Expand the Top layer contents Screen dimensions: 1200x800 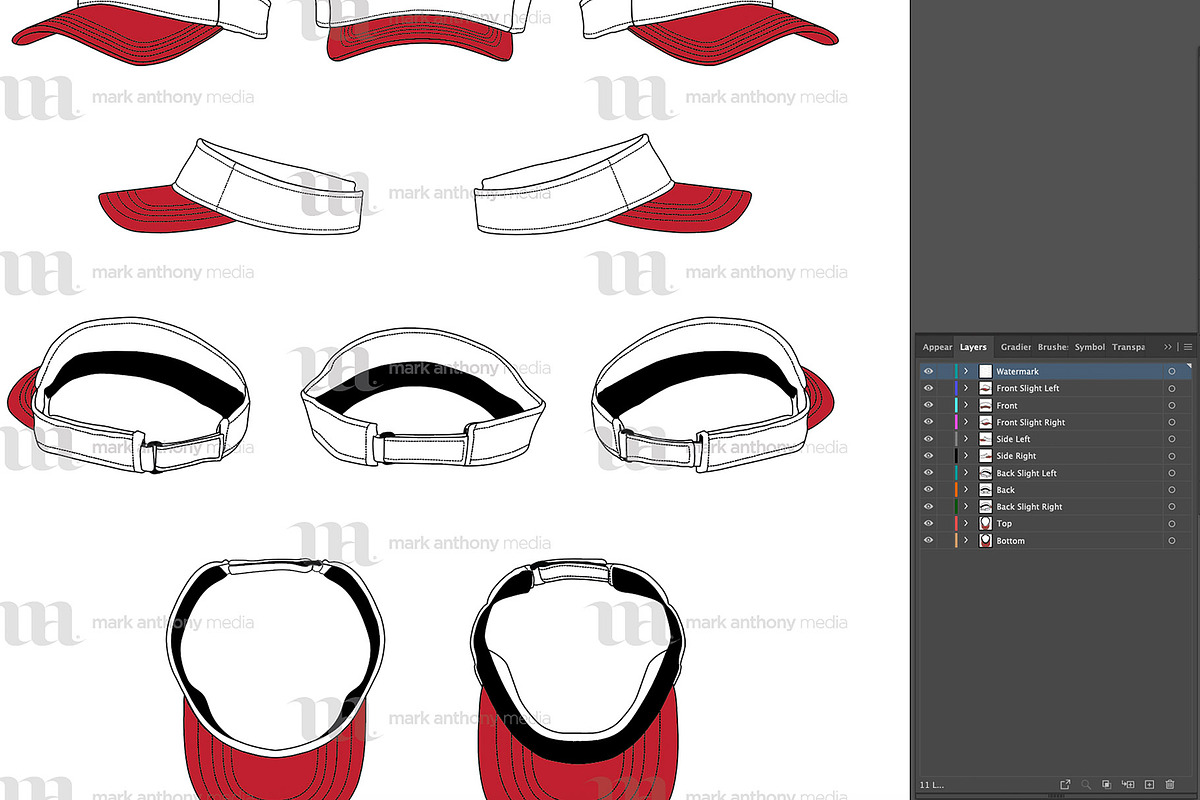[x=965, y=522]
